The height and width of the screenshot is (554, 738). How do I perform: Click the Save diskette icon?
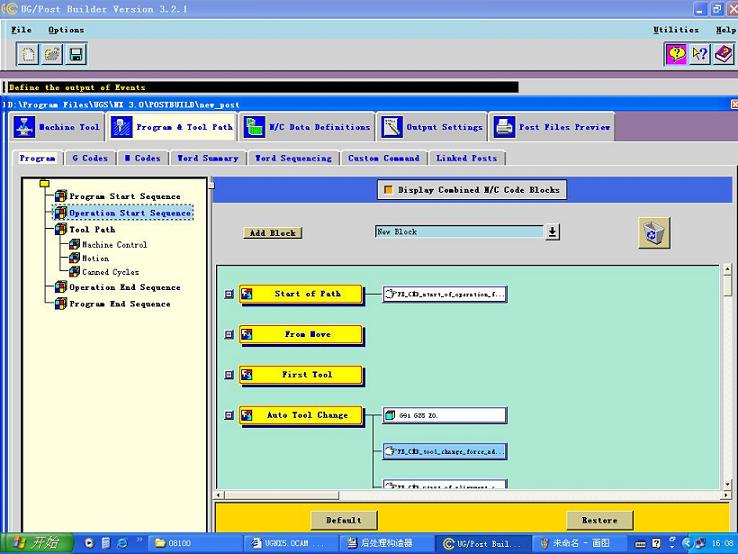(76, 55)
